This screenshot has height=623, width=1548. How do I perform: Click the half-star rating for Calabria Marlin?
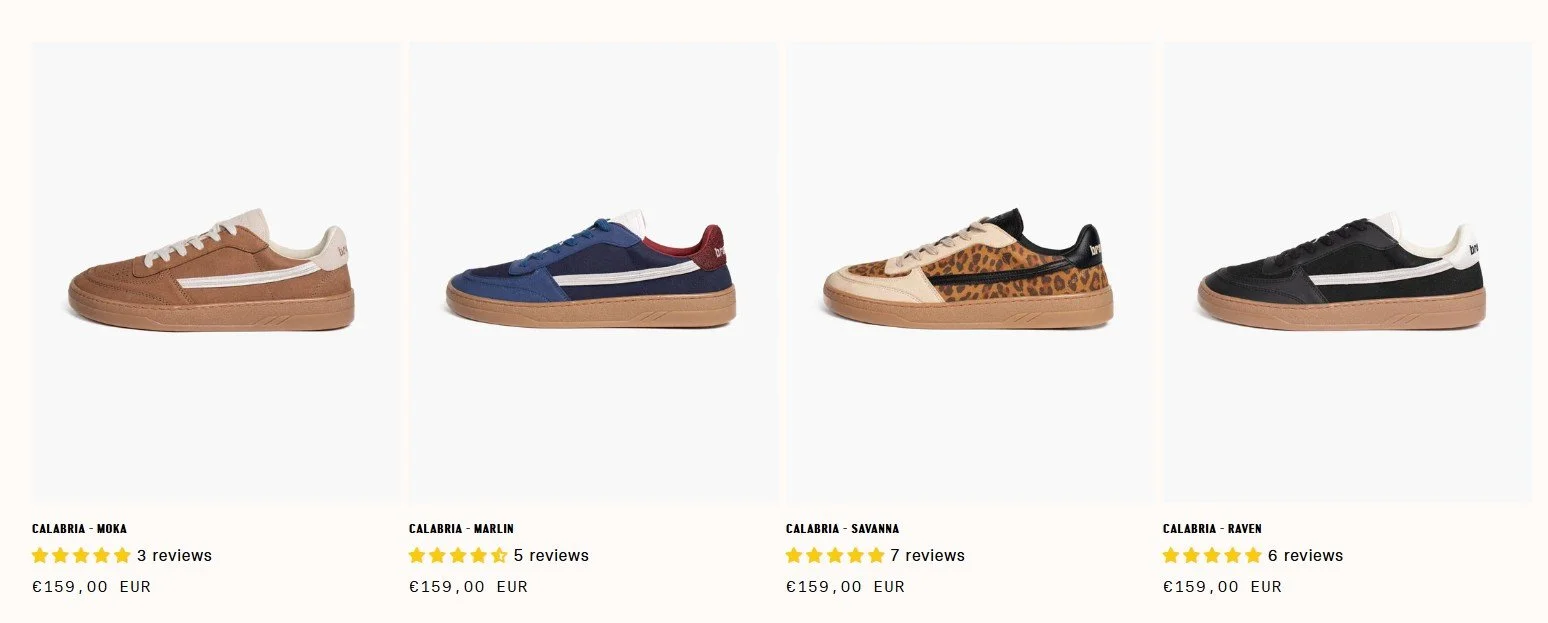pos(458,555)
